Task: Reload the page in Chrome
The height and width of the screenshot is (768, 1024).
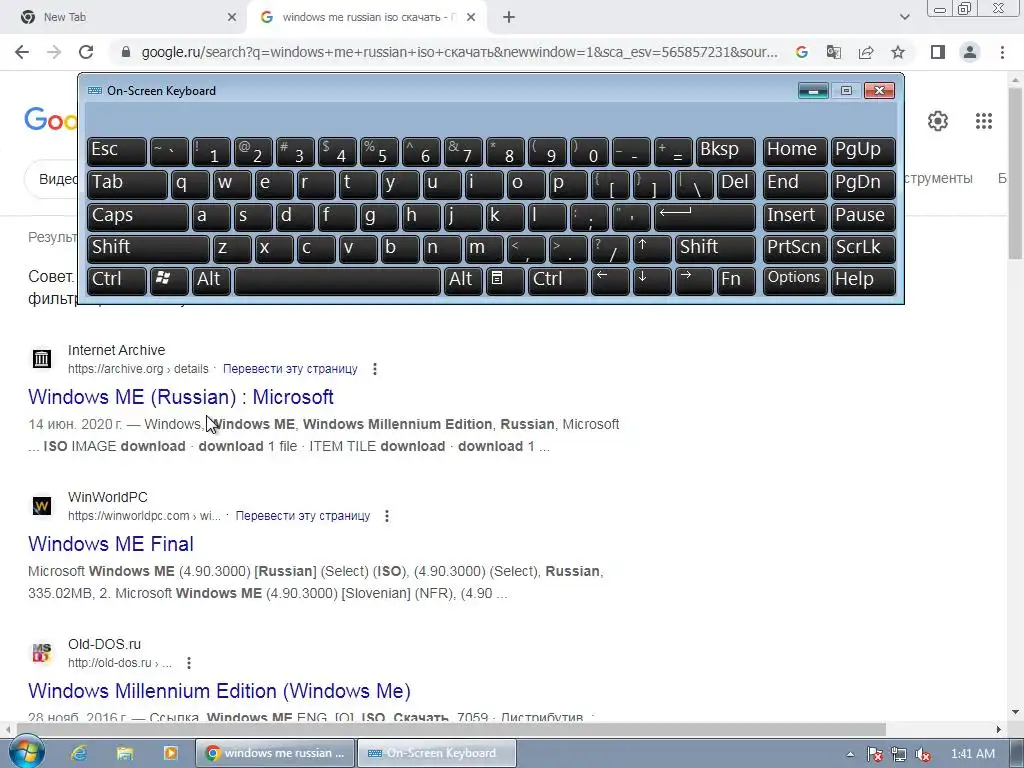Action: click(86, 52)
